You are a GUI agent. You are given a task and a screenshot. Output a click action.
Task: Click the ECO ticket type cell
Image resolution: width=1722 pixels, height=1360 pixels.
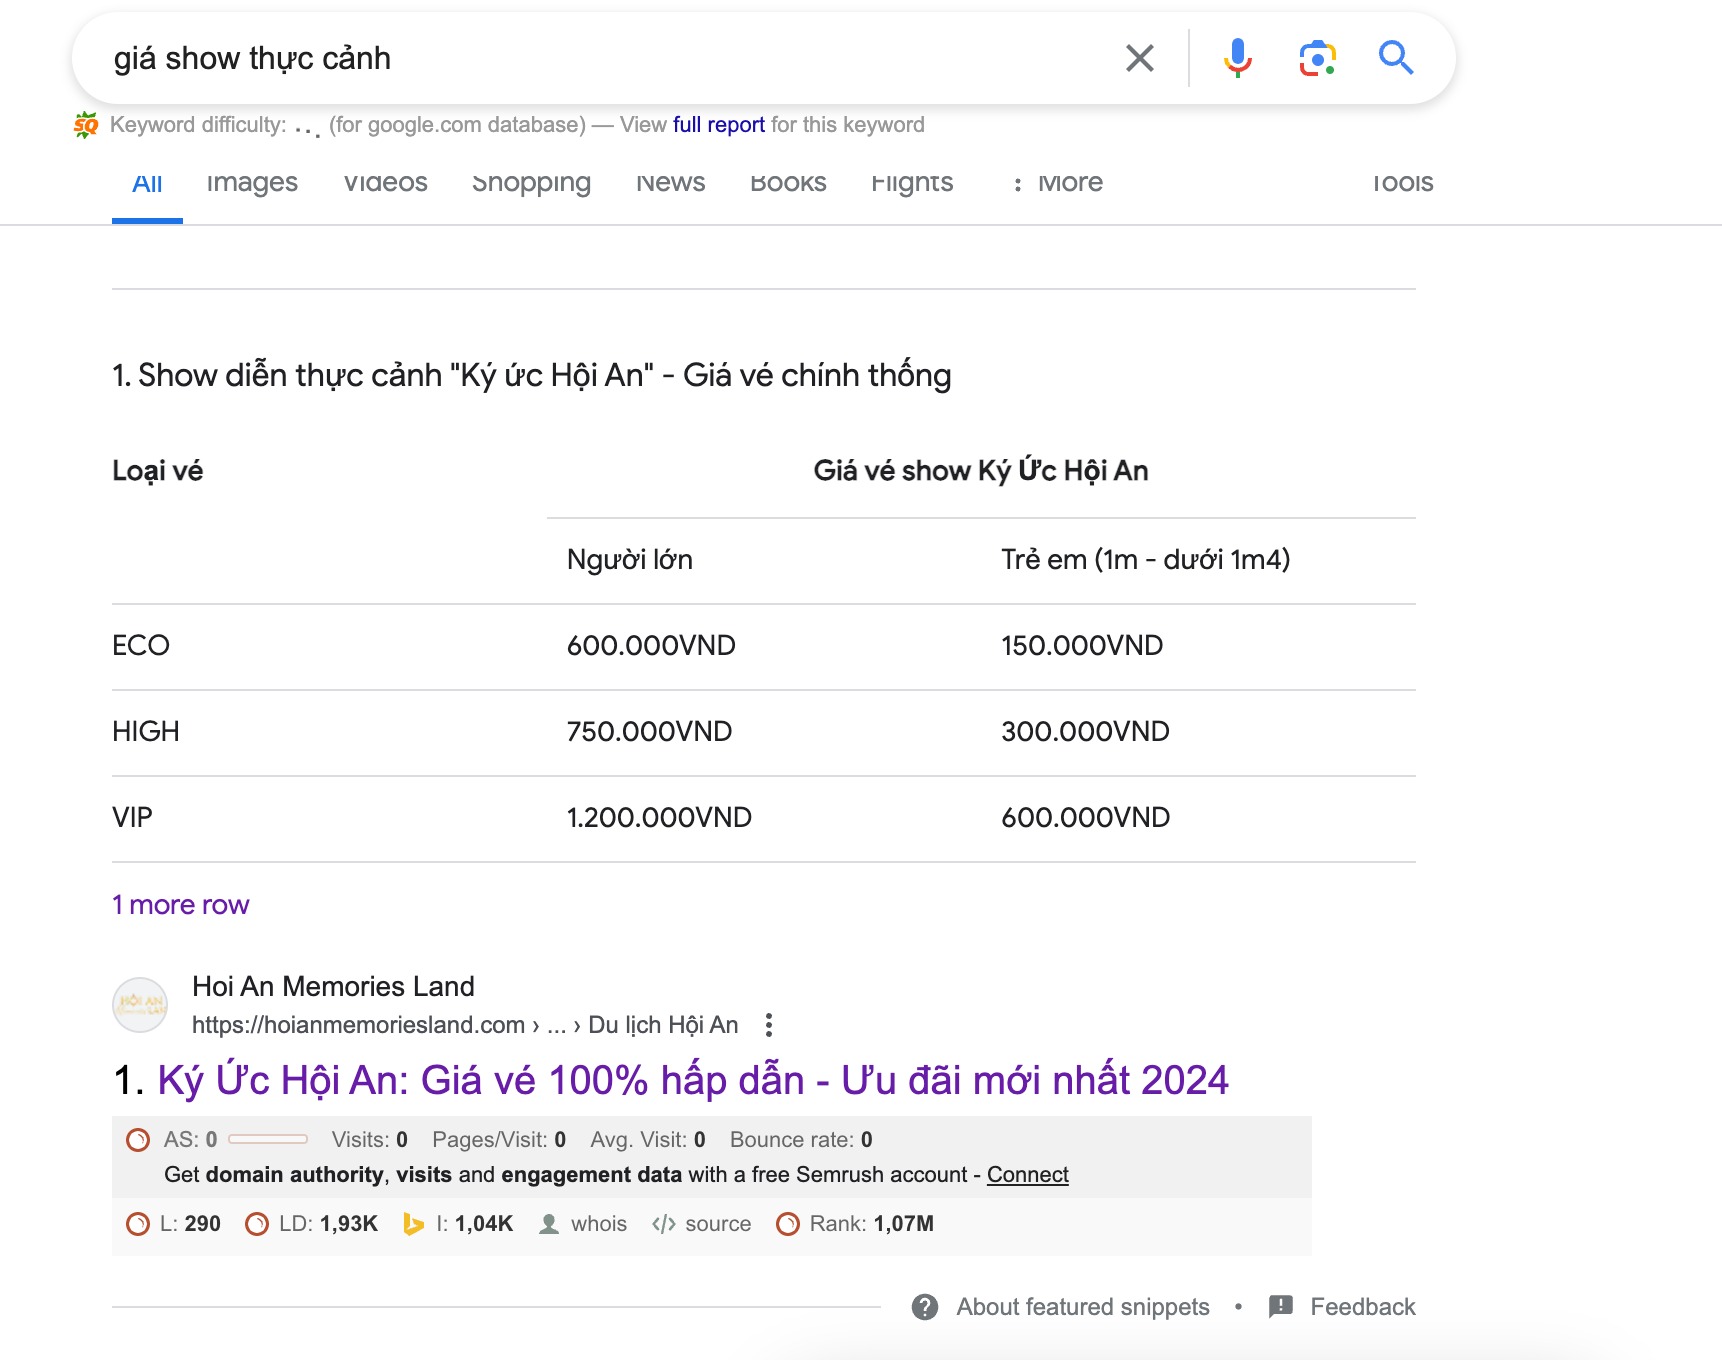point(141,646)
